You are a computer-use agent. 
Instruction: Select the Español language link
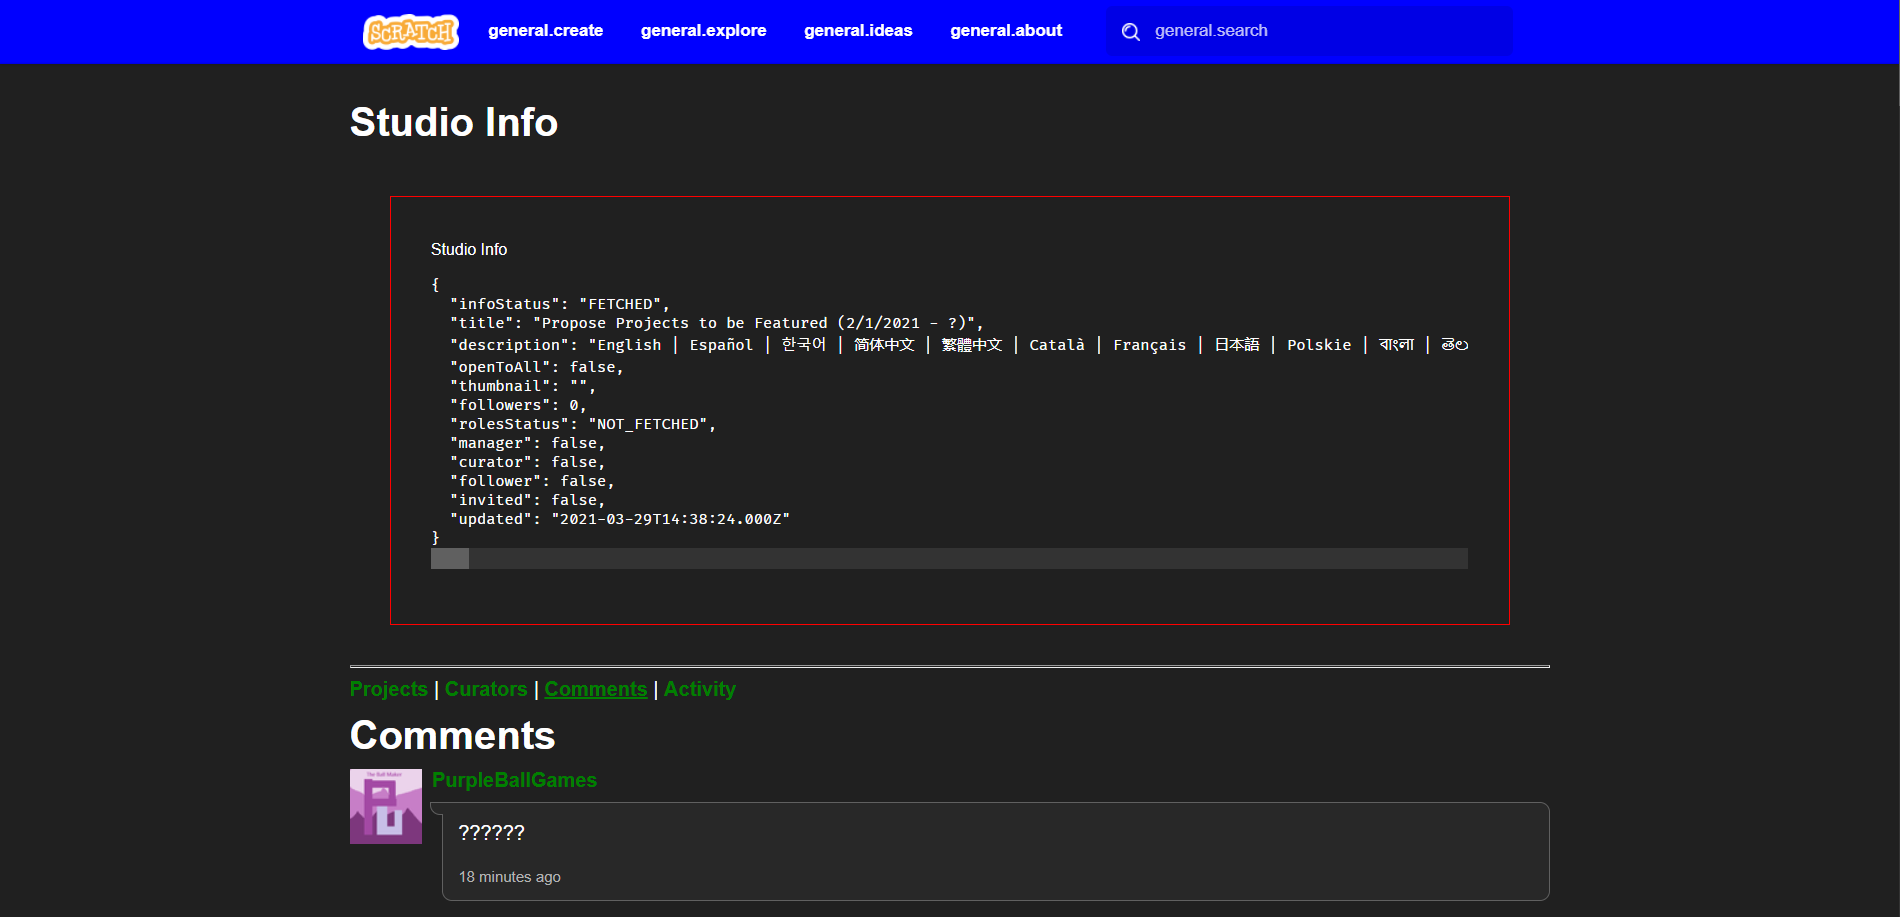point(721,344)
